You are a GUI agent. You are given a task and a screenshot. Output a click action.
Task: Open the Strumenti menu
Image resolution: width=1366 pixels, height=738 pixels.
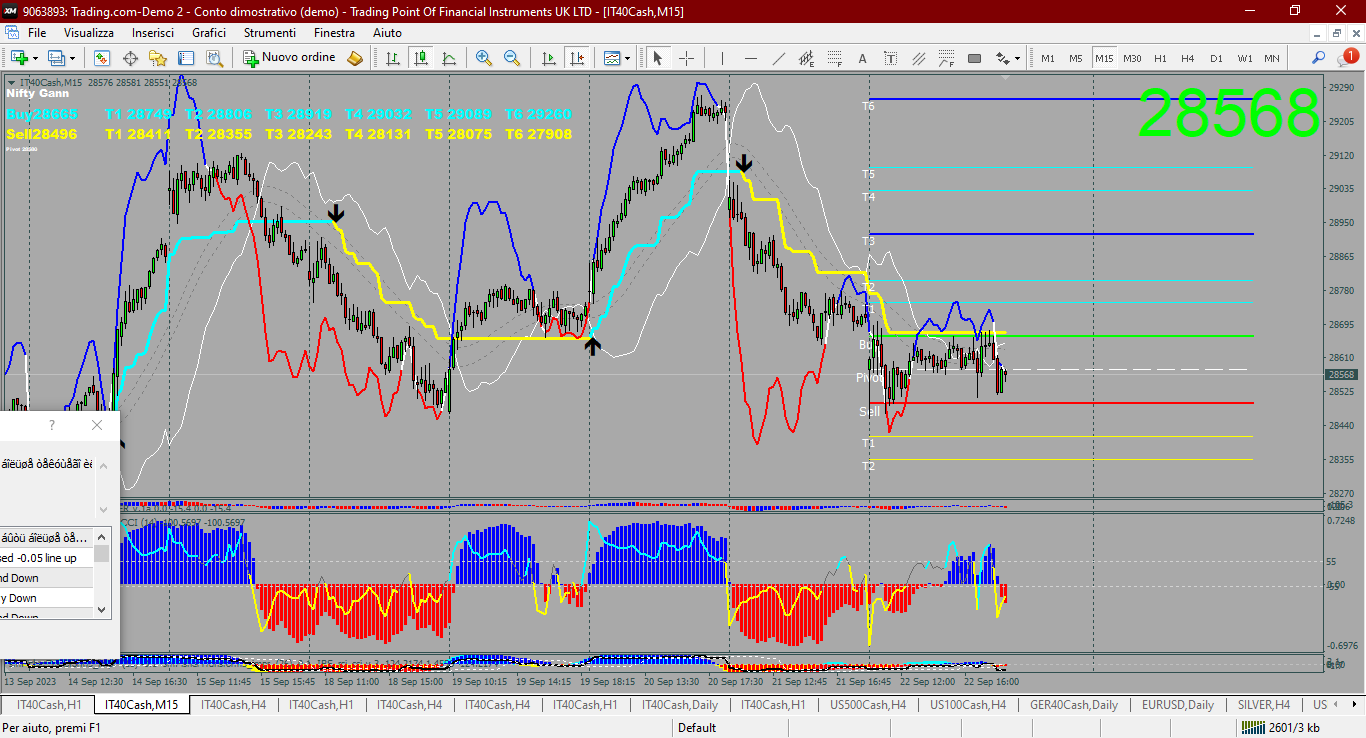pos(270,33)
